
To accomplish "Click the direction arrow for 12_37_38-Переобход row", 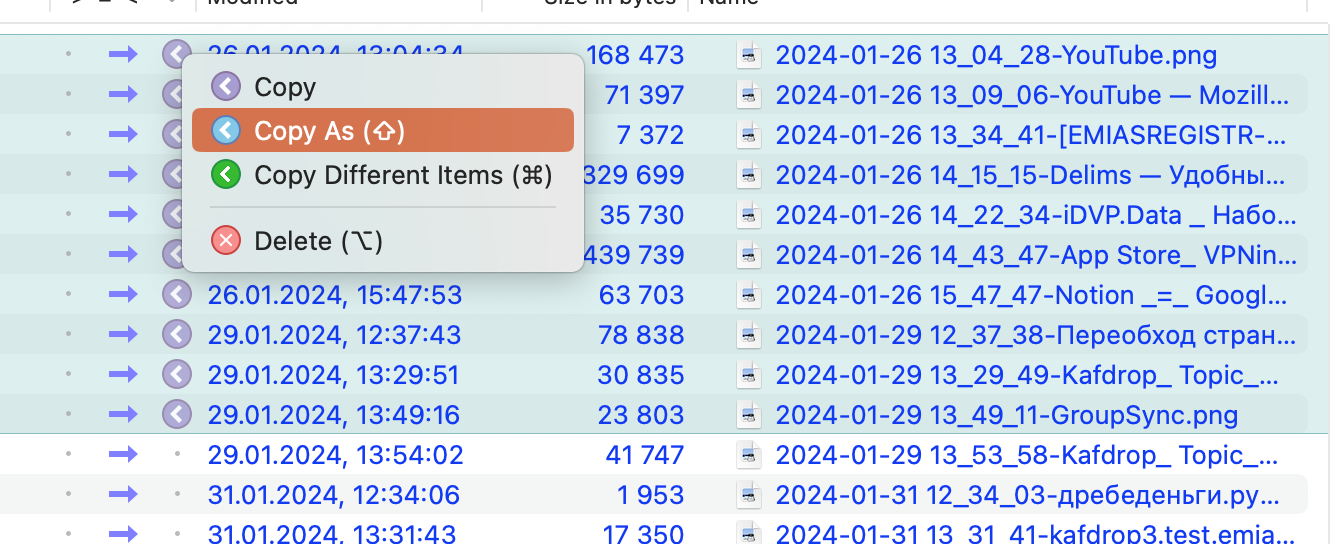I will (x=123, y=335).
